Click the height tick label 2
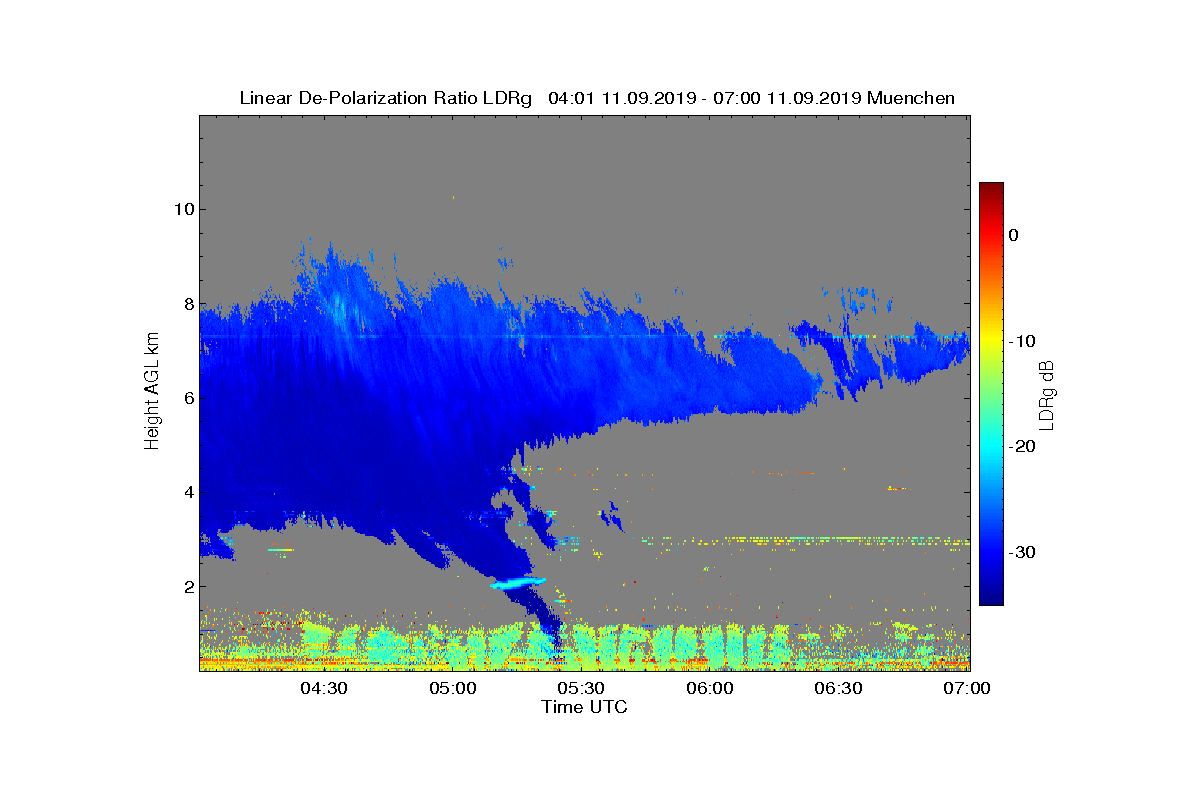Screen dimensions: 1200x800 click(187, 587)
